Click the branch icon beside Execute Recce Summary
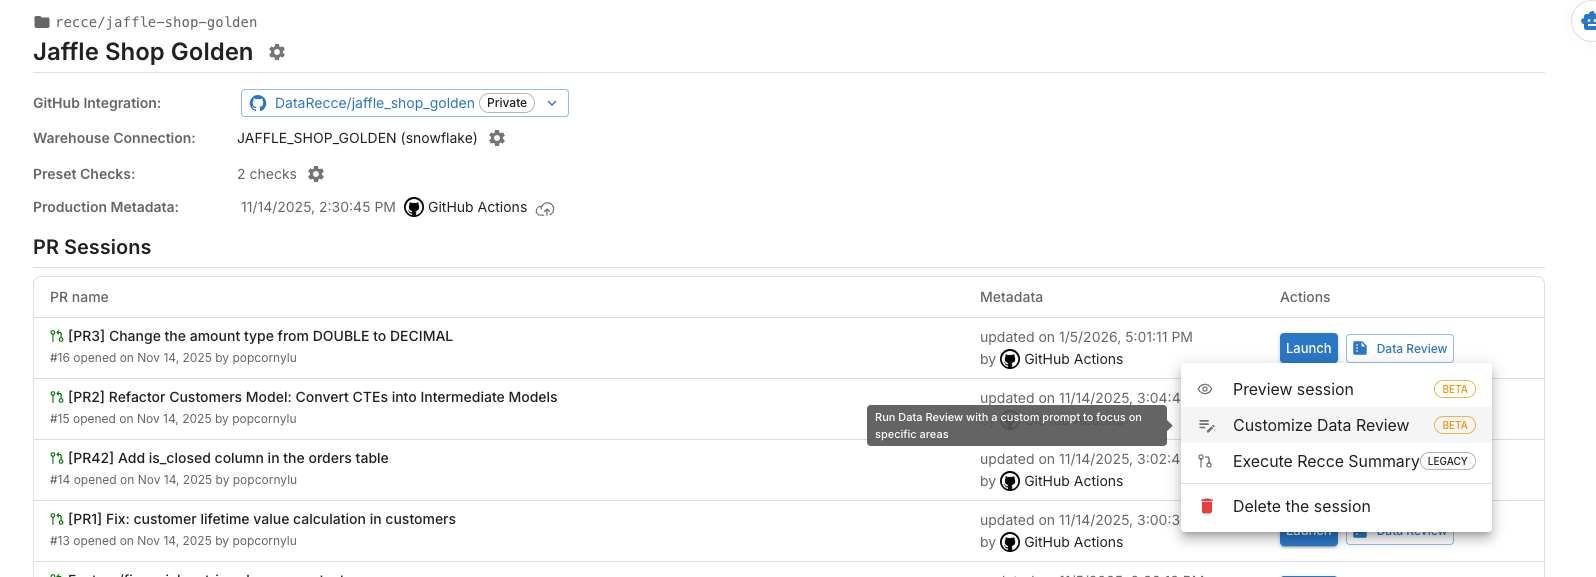The width and height of the screenshot is (1596, 577). 1205,461
